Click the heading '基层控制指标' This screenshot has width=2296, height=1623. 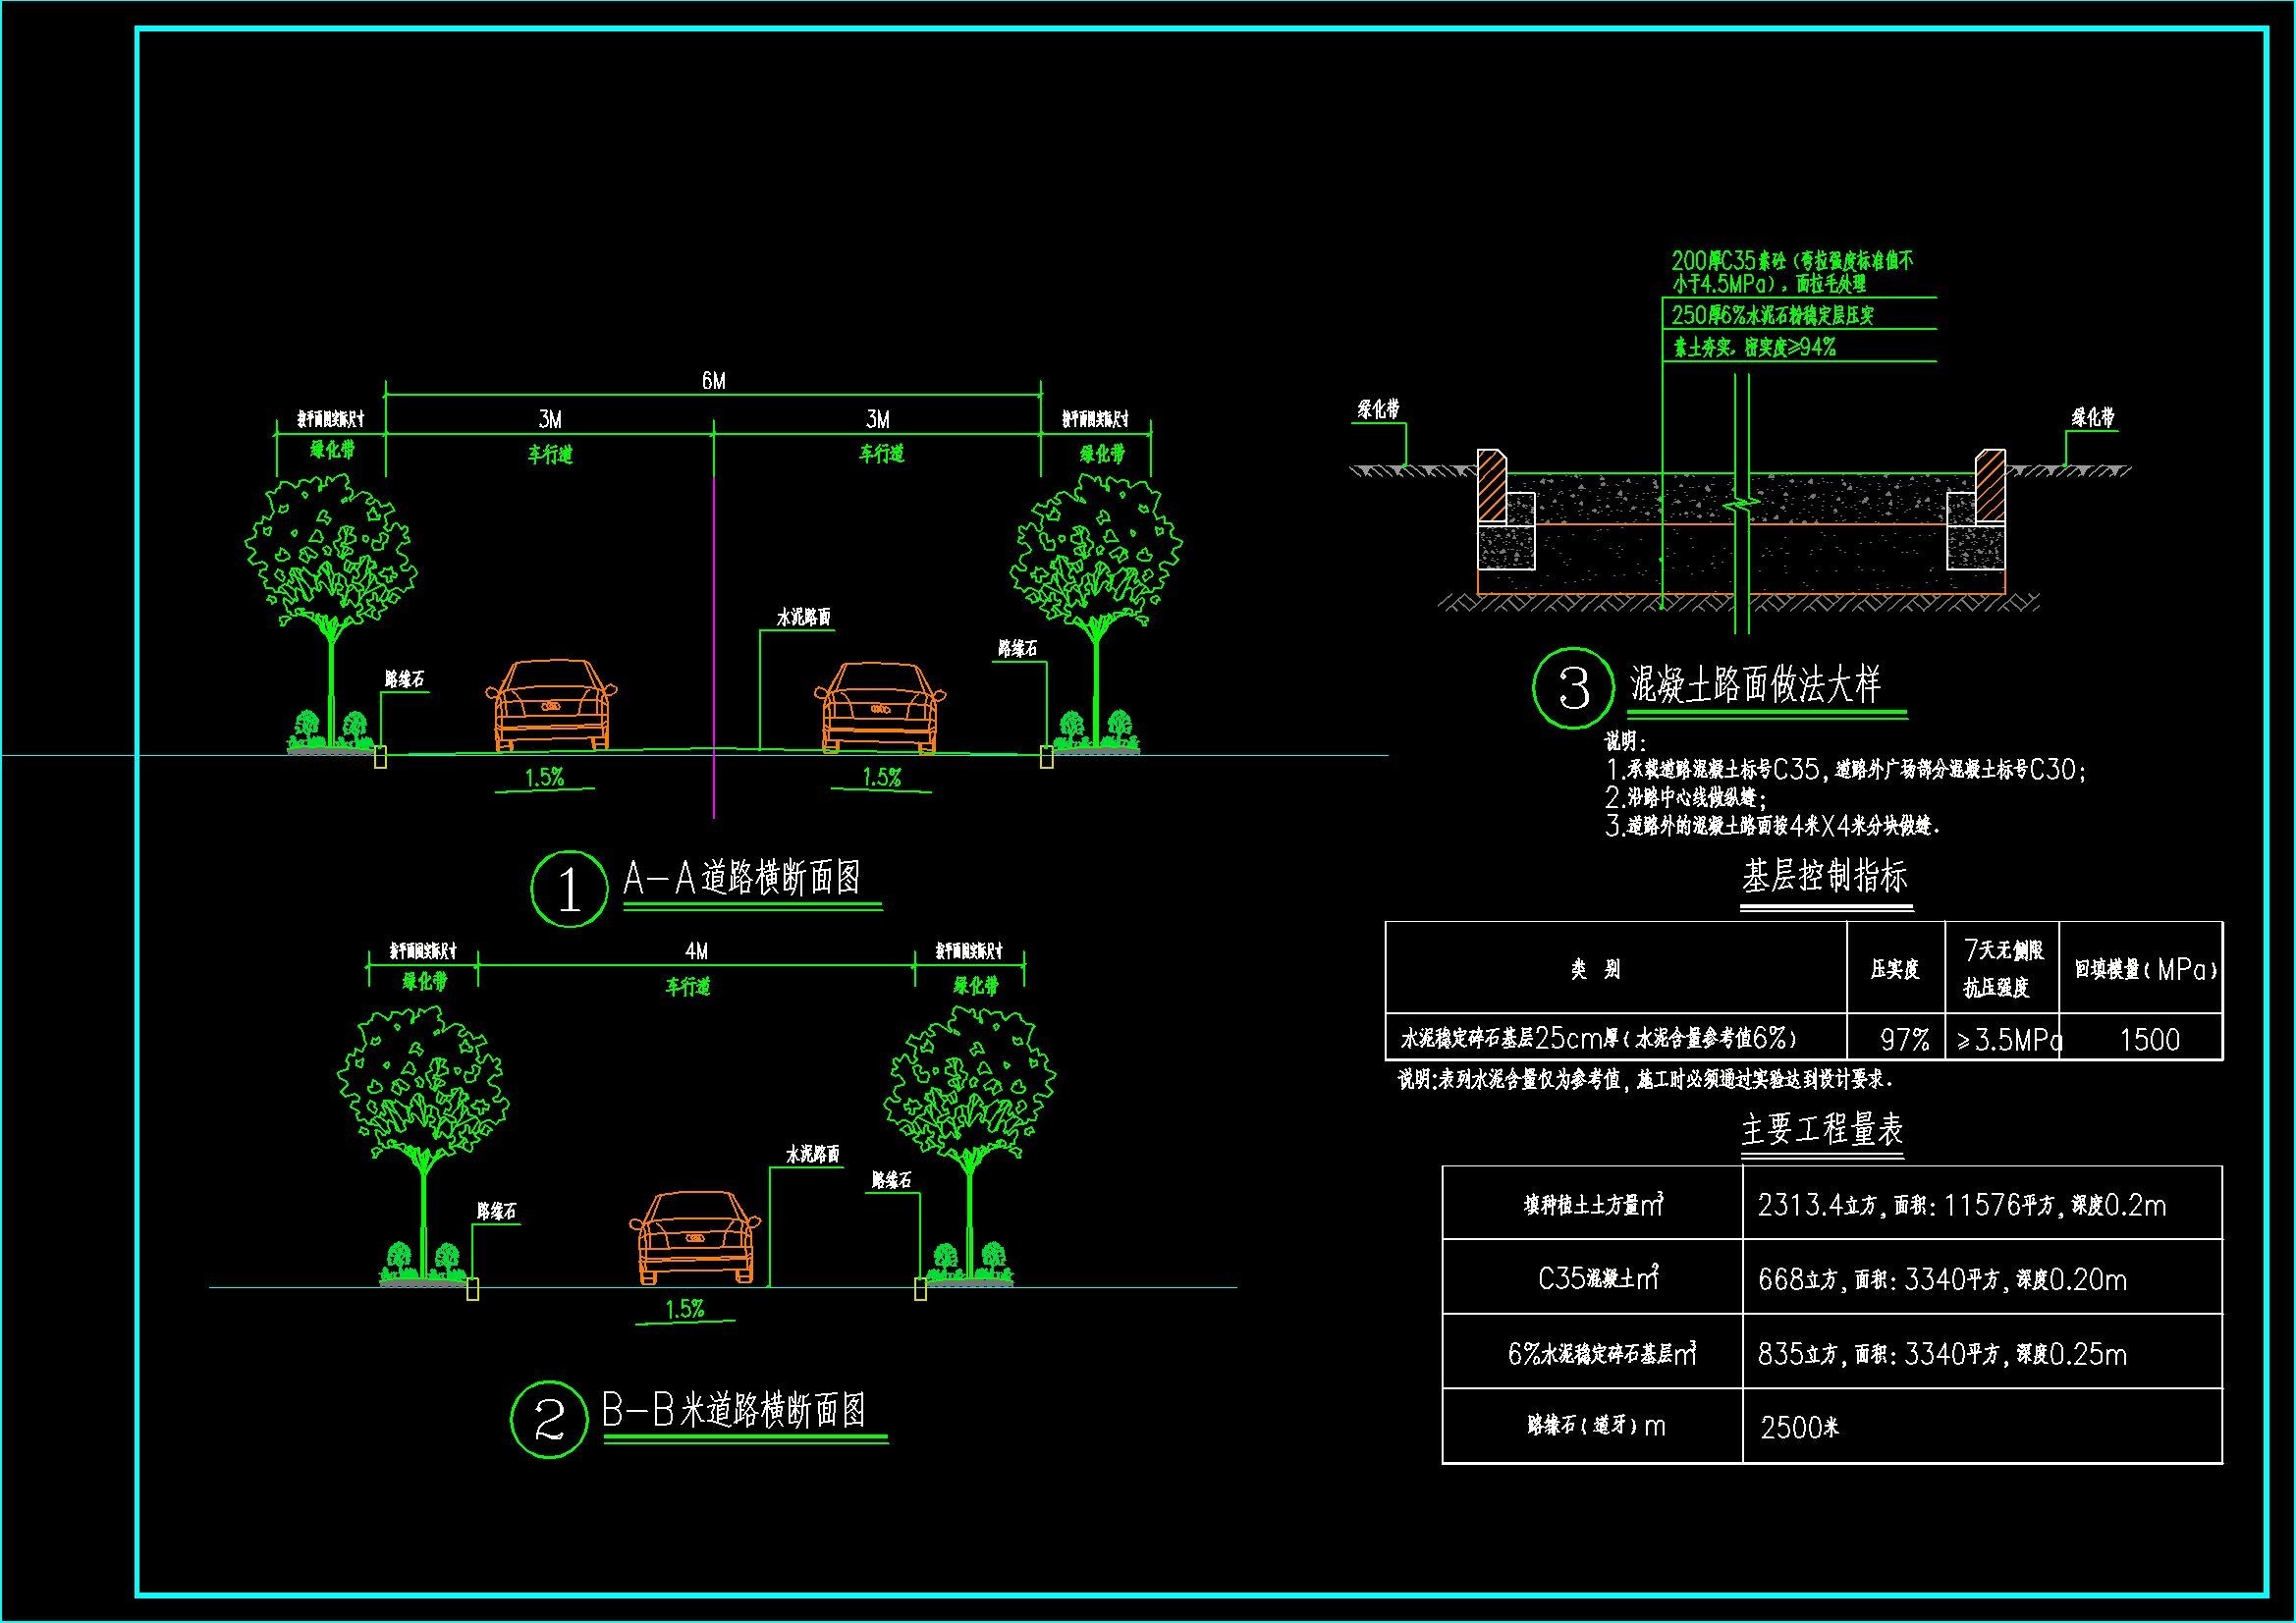click(1825, 876)
